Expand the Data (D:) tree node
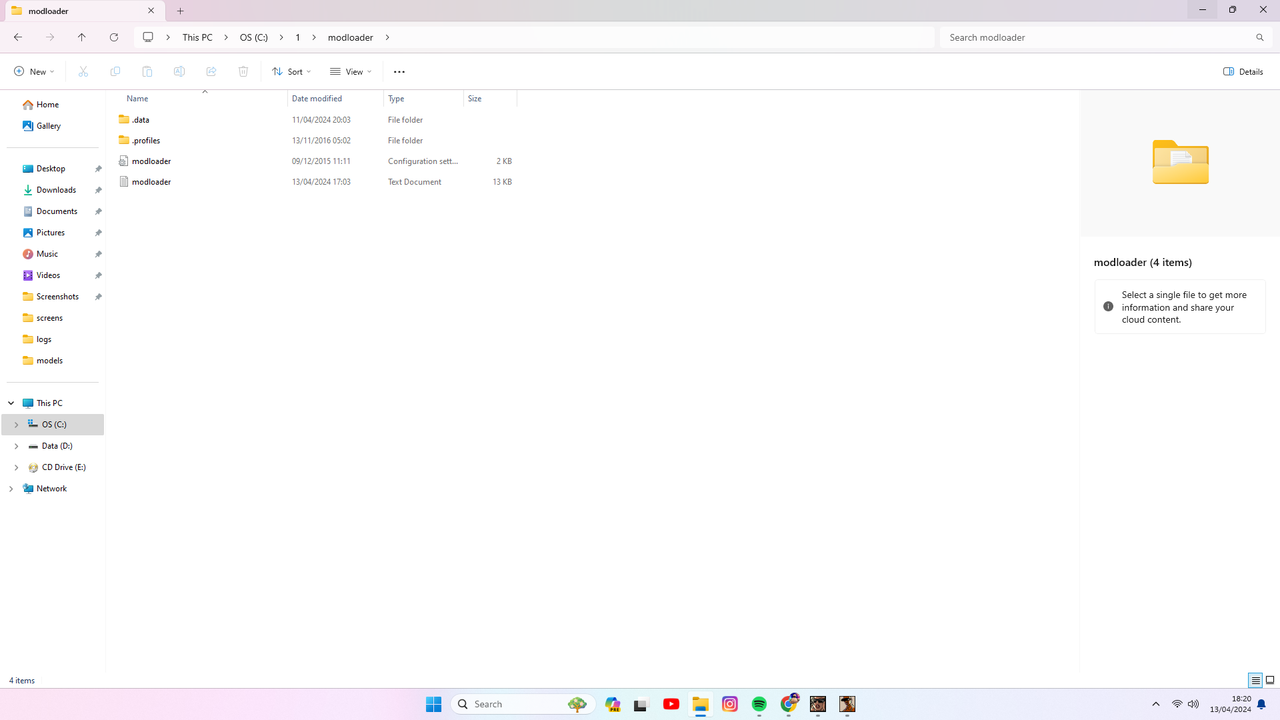Screen dimensions: 1280x720 (16, 446)
